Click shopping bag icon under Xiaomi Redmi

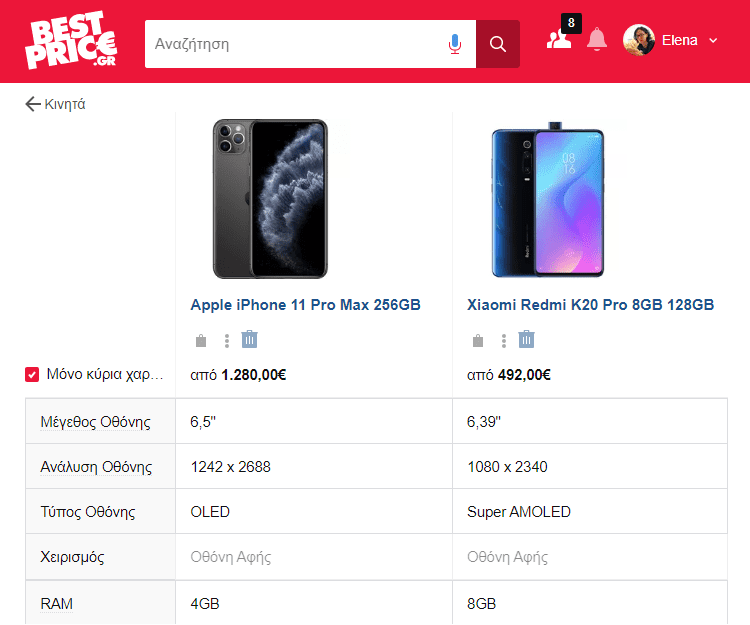point(478,340)
